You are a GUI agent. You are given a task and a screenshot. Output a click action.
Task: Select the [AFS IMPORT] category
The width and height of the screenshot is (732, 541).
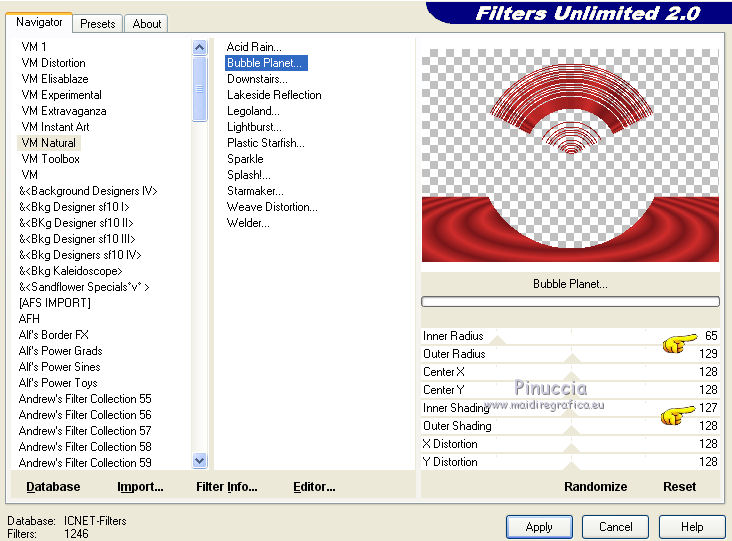(55, 303)
